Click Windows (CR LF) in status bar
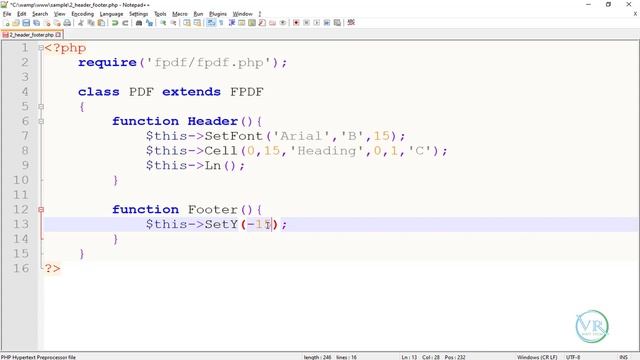The image size is (640, 360). (x=537, y=357)
